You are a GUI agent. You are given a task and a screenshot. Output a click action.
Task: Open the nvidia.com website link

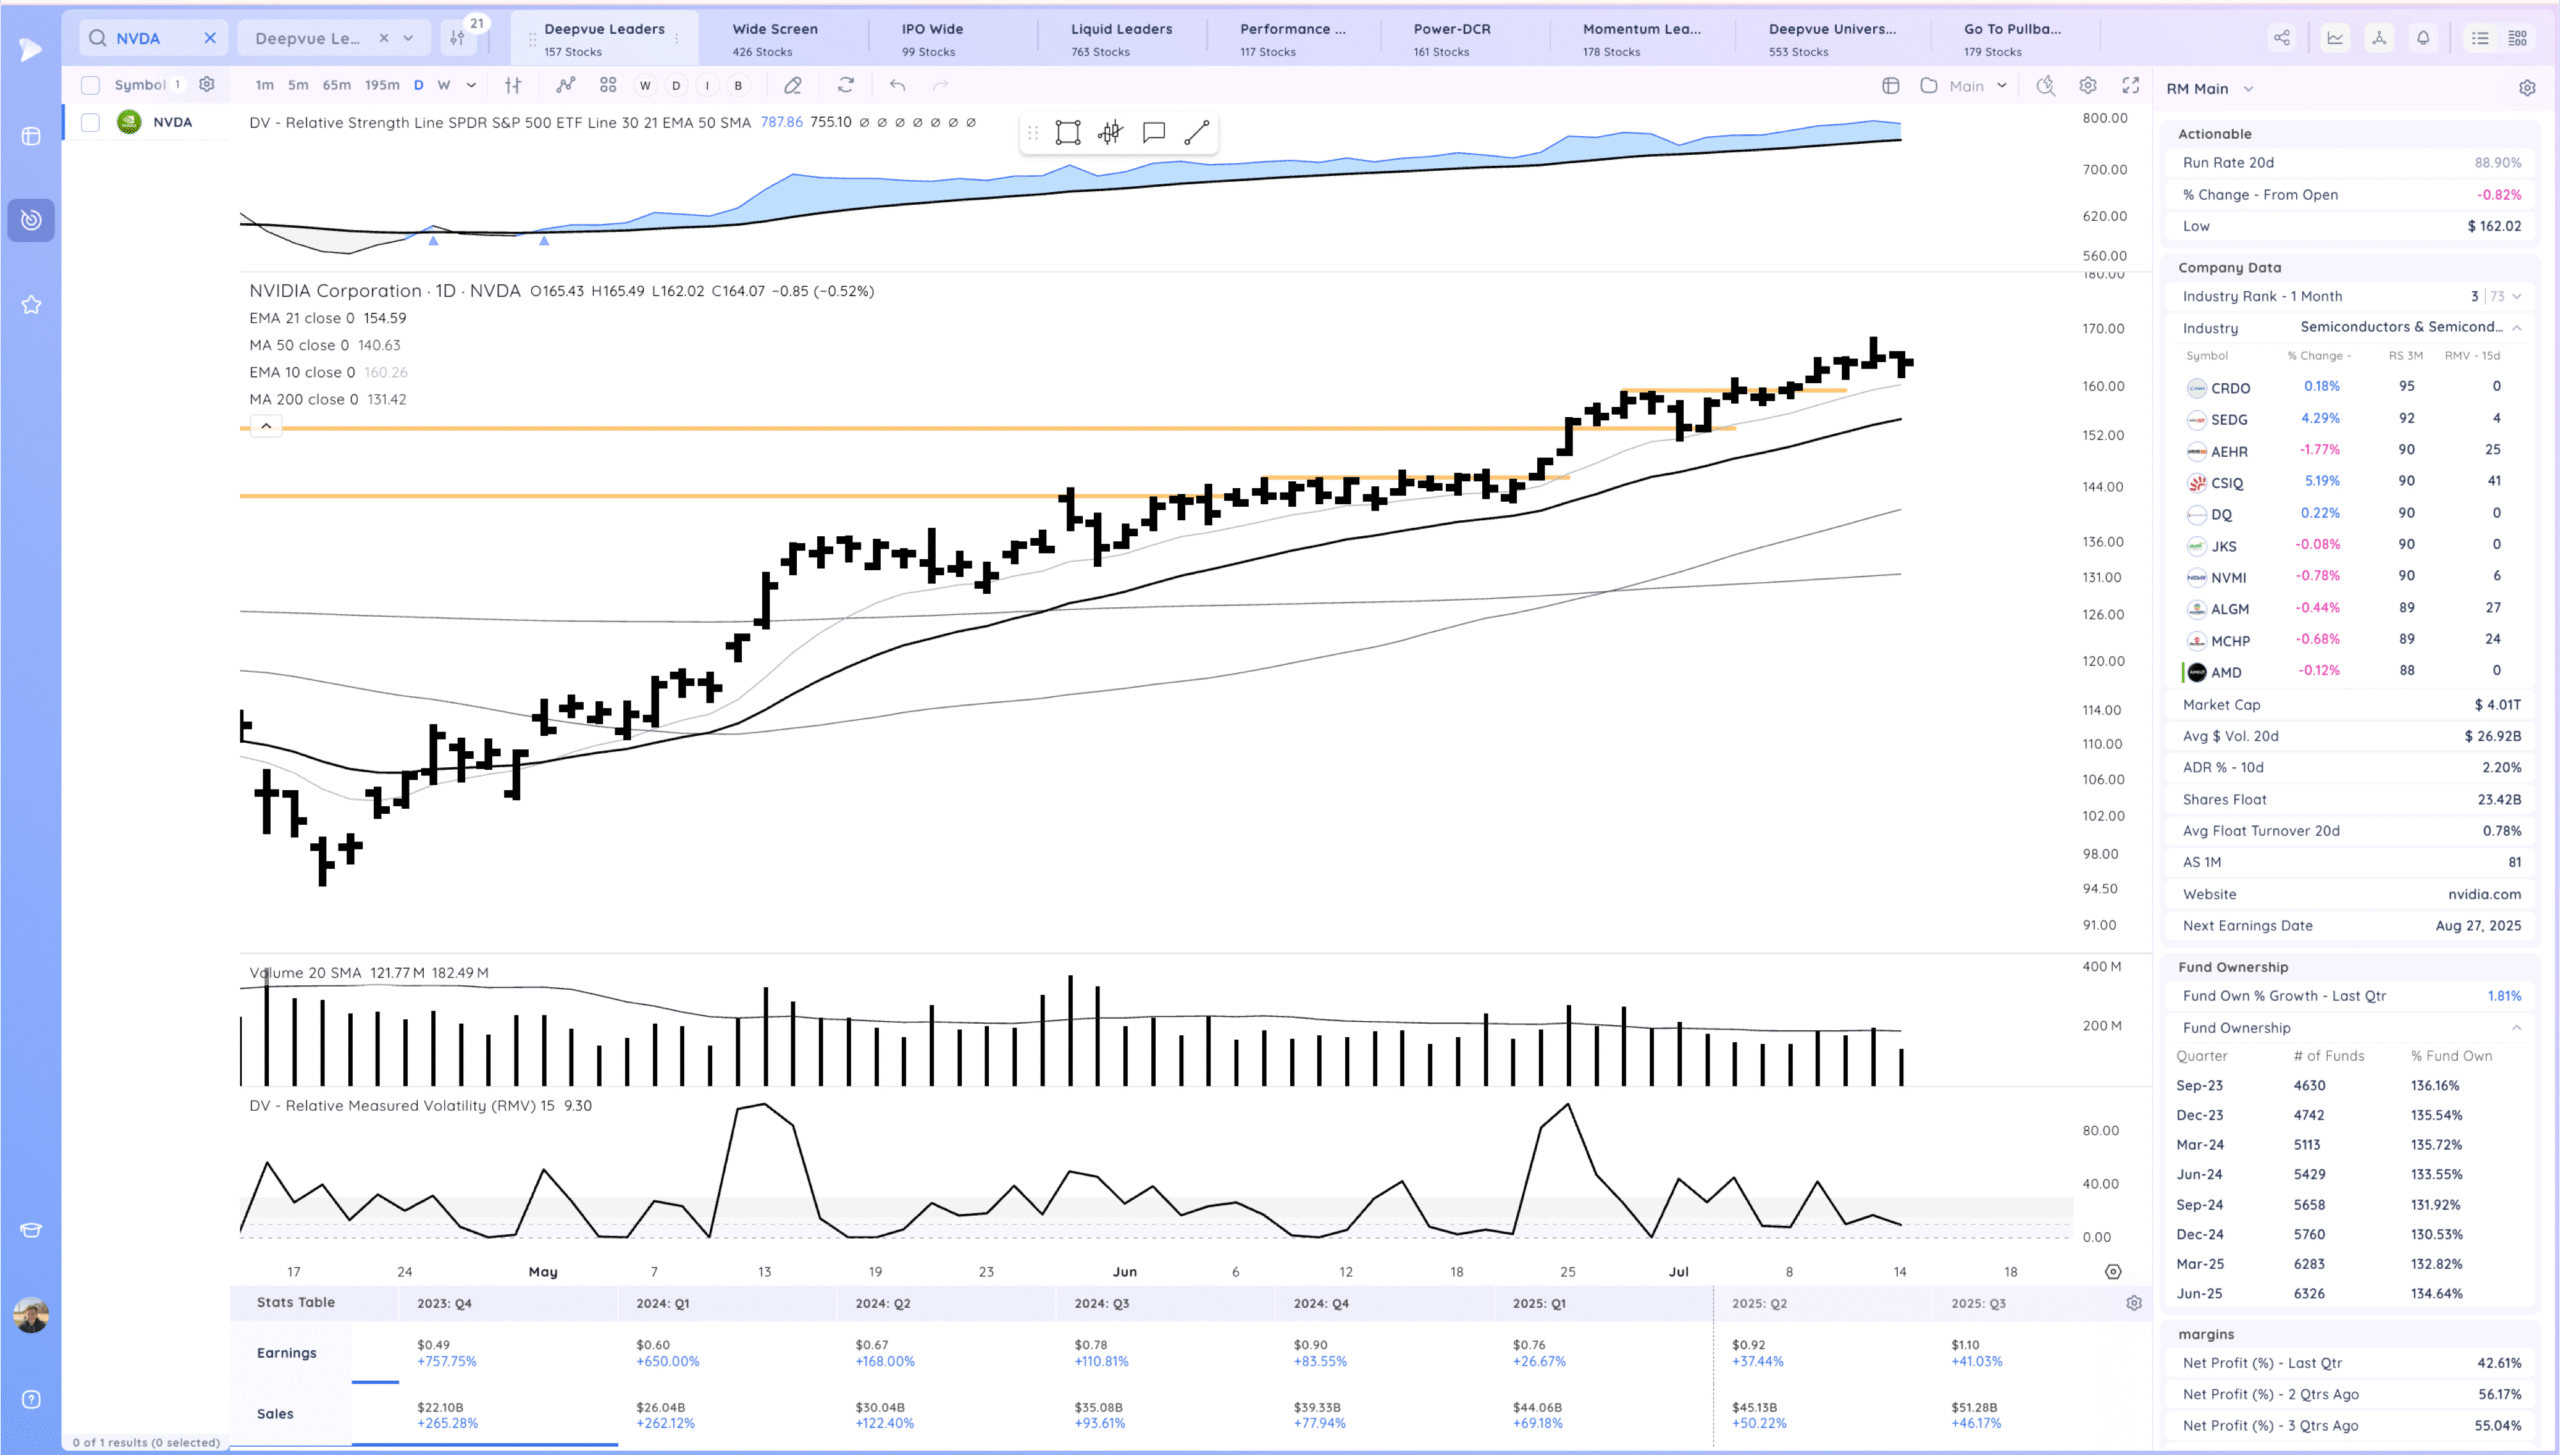point(2484,894)
